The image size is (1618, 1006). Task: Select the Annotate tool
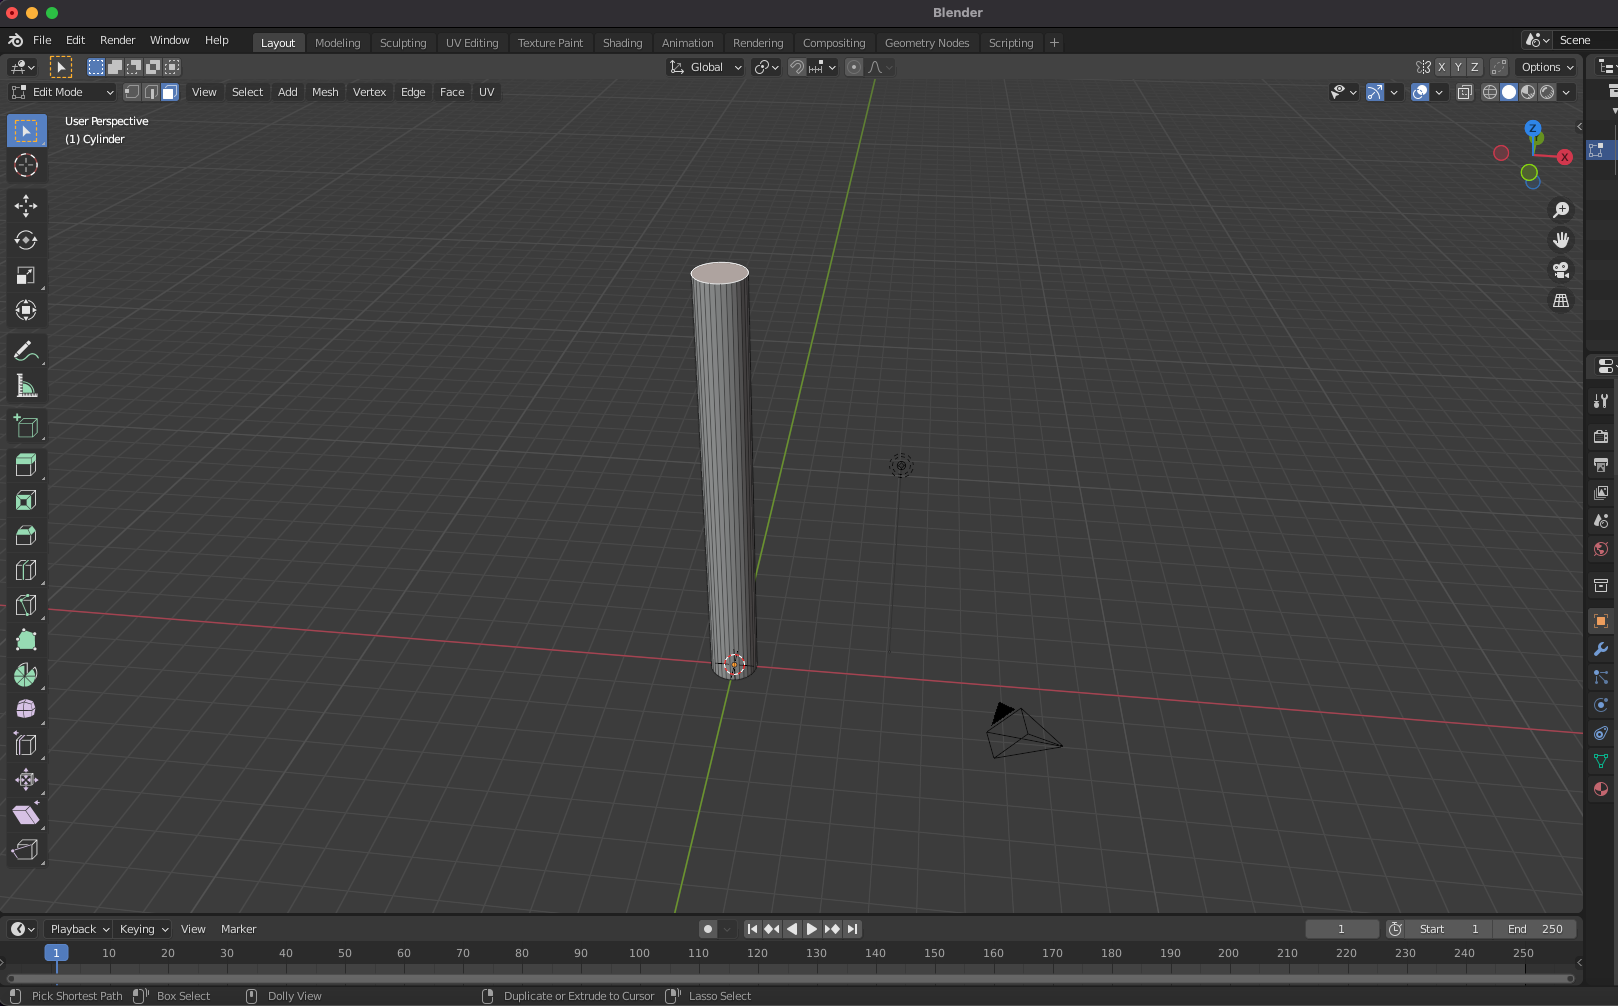point(26,351)
